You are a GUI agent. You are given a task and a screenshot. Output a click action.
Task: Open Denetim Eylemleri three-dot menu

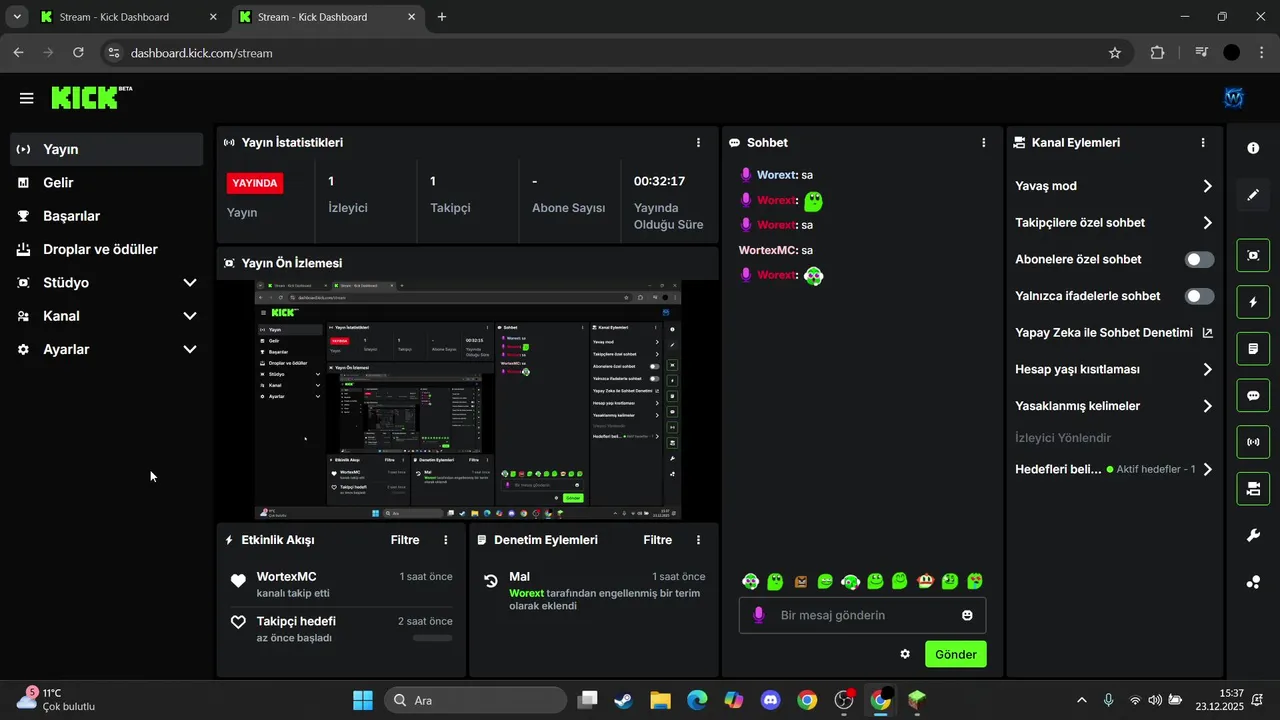[698, 540]
